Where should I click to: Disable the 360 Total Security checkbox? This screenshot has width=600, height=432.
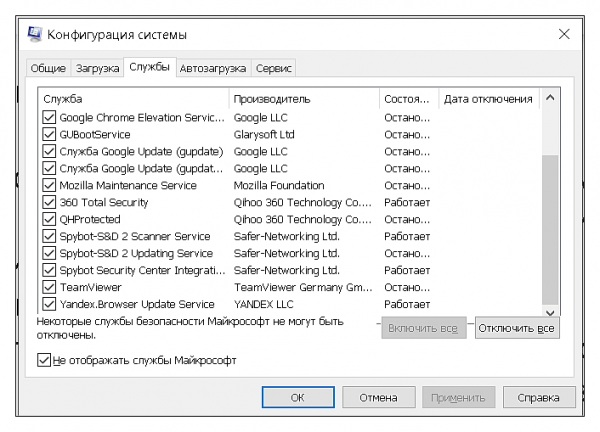pyautogui.click(x=49, y=202)
